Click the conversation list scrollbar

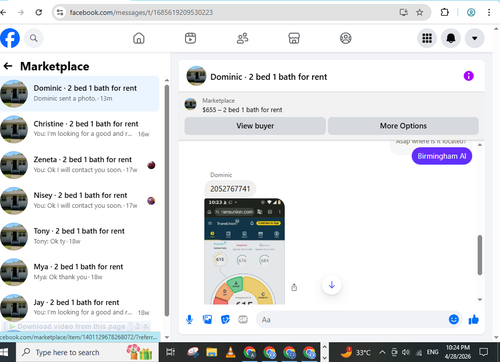167,200
